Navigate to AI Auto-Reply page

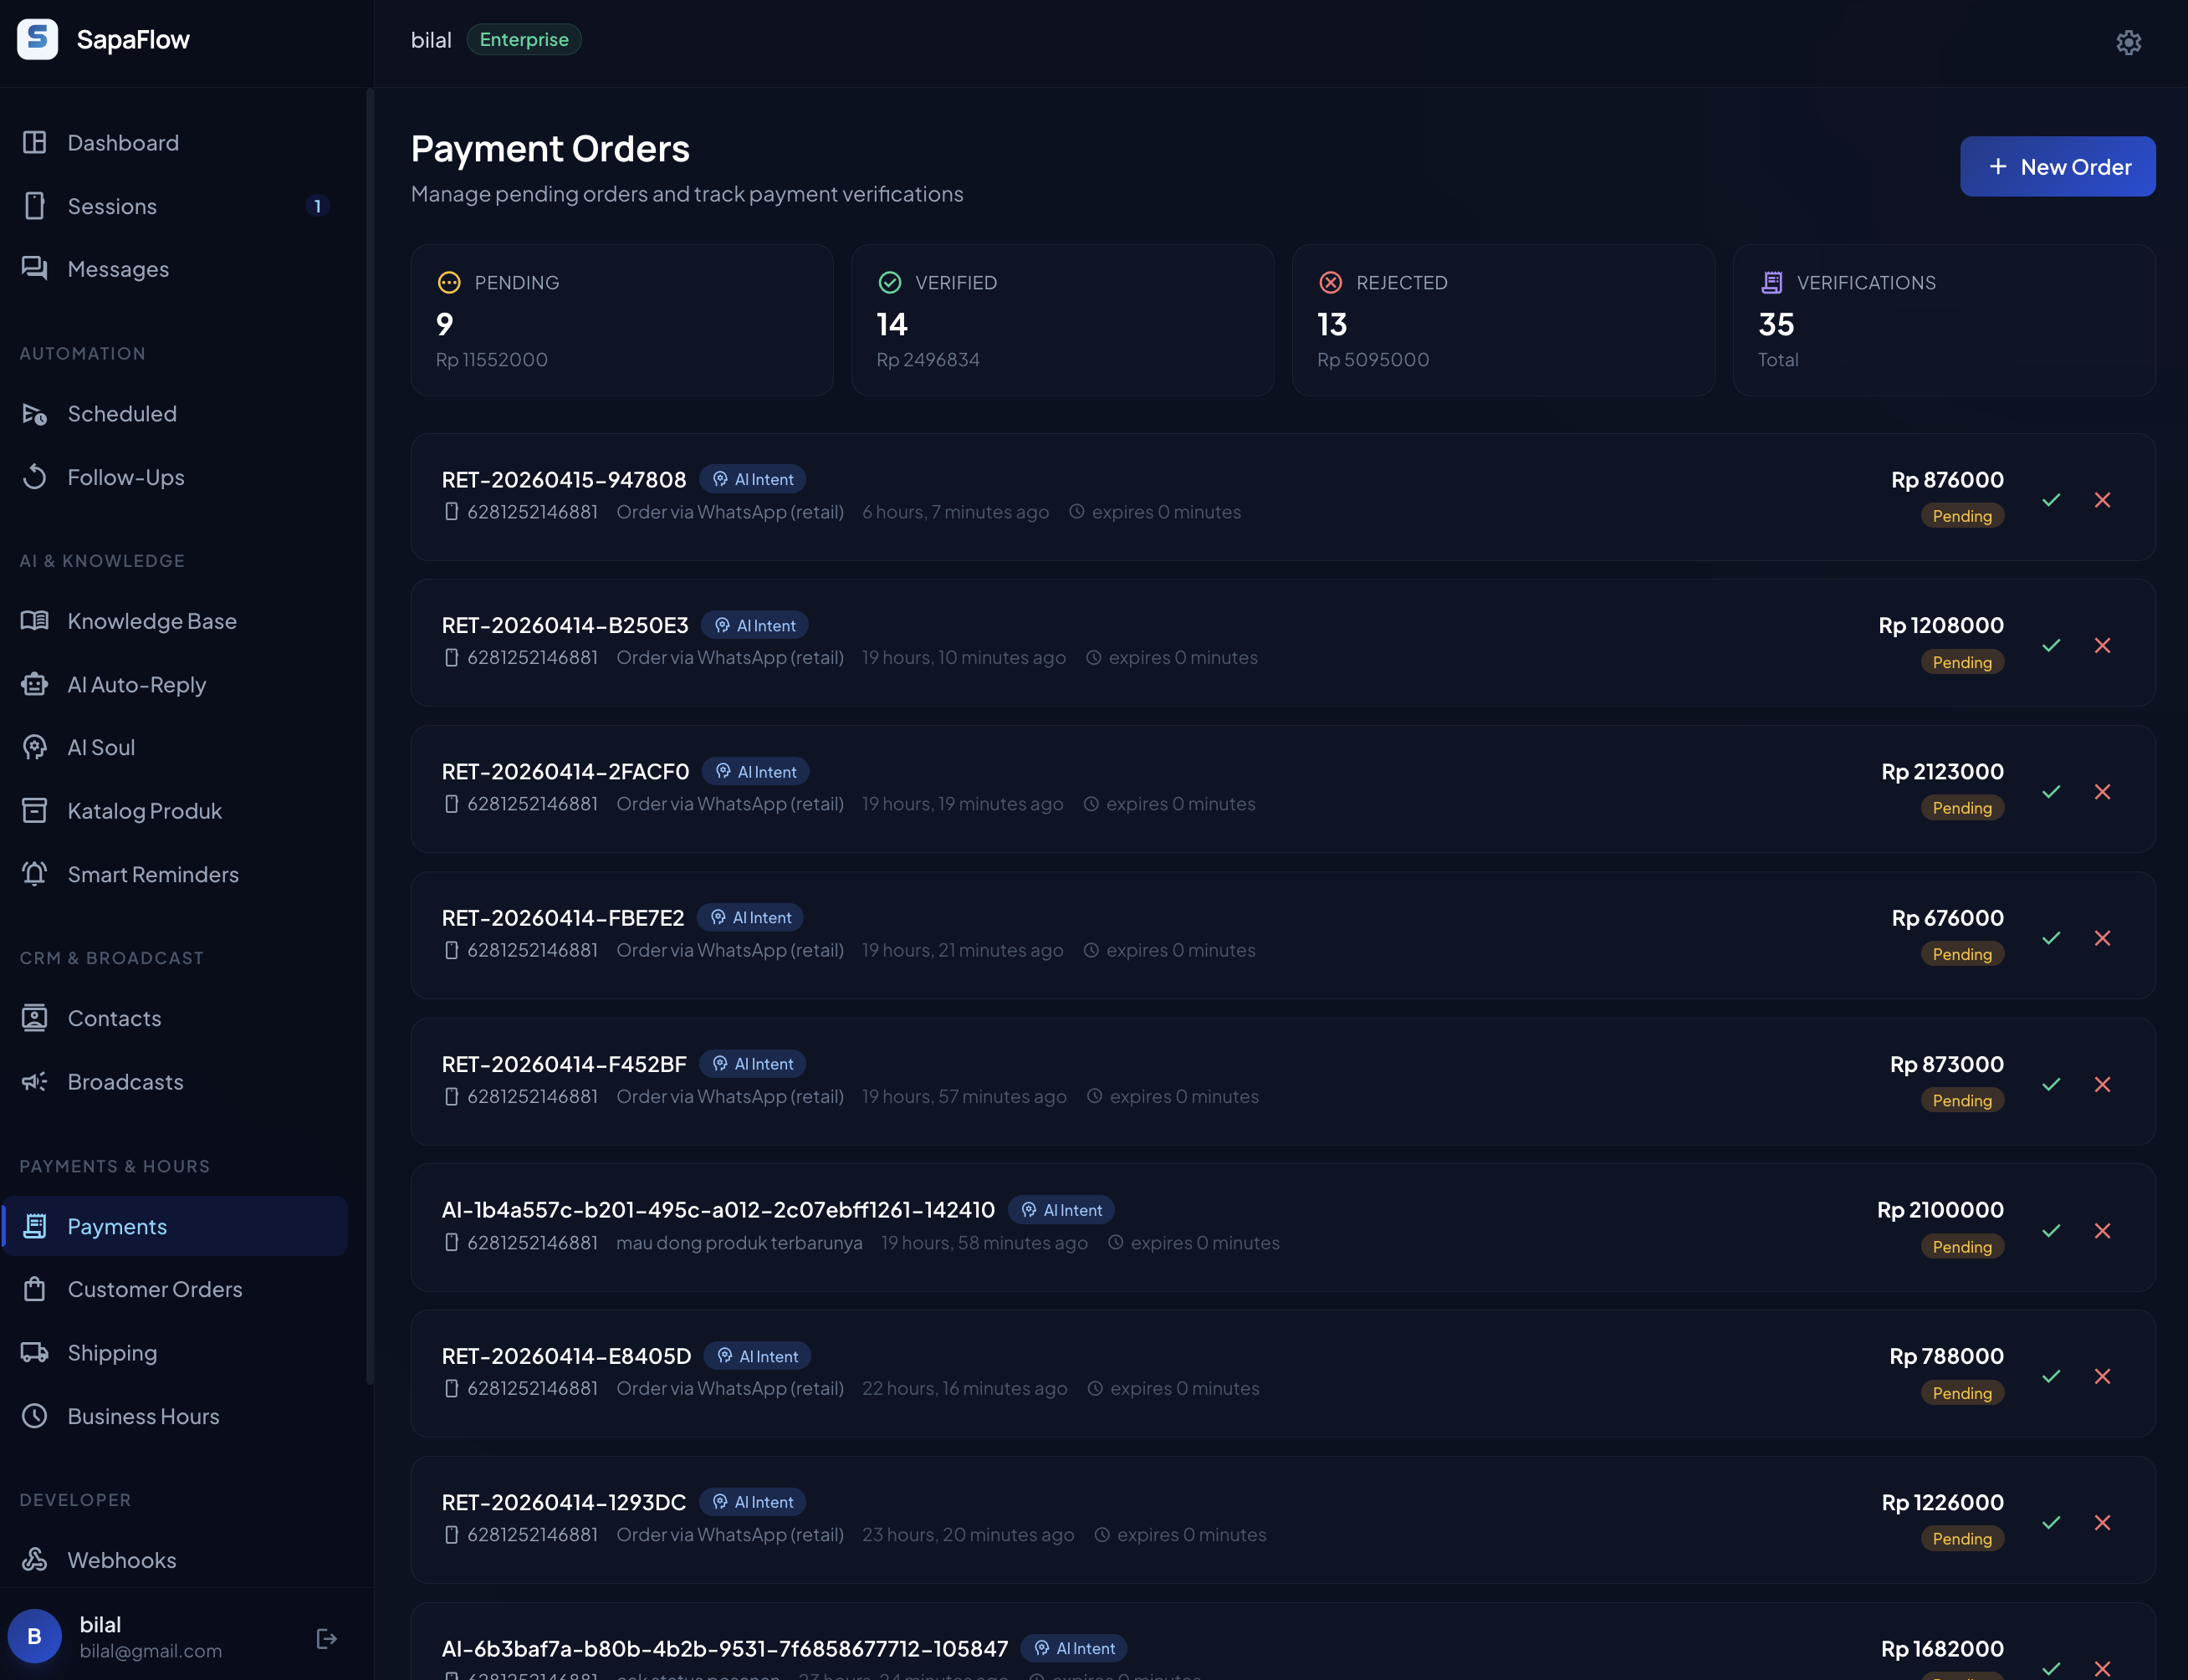(x=136, y=685)
